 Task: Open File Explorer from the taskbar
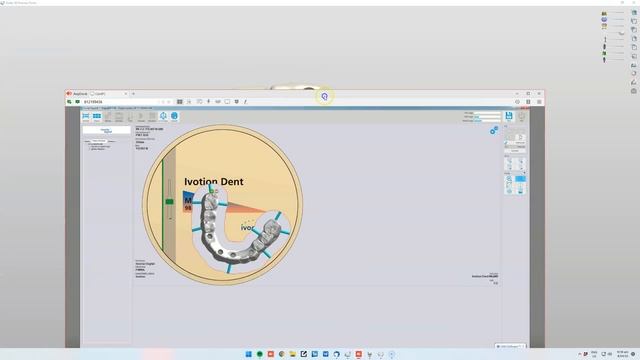coord(293,354)
